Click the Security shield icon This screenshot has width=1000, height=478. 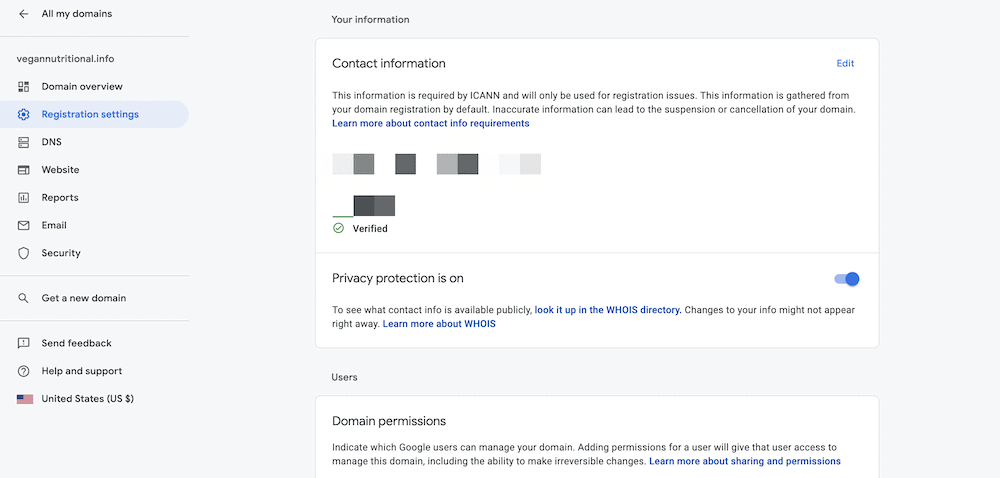[24, 253]
